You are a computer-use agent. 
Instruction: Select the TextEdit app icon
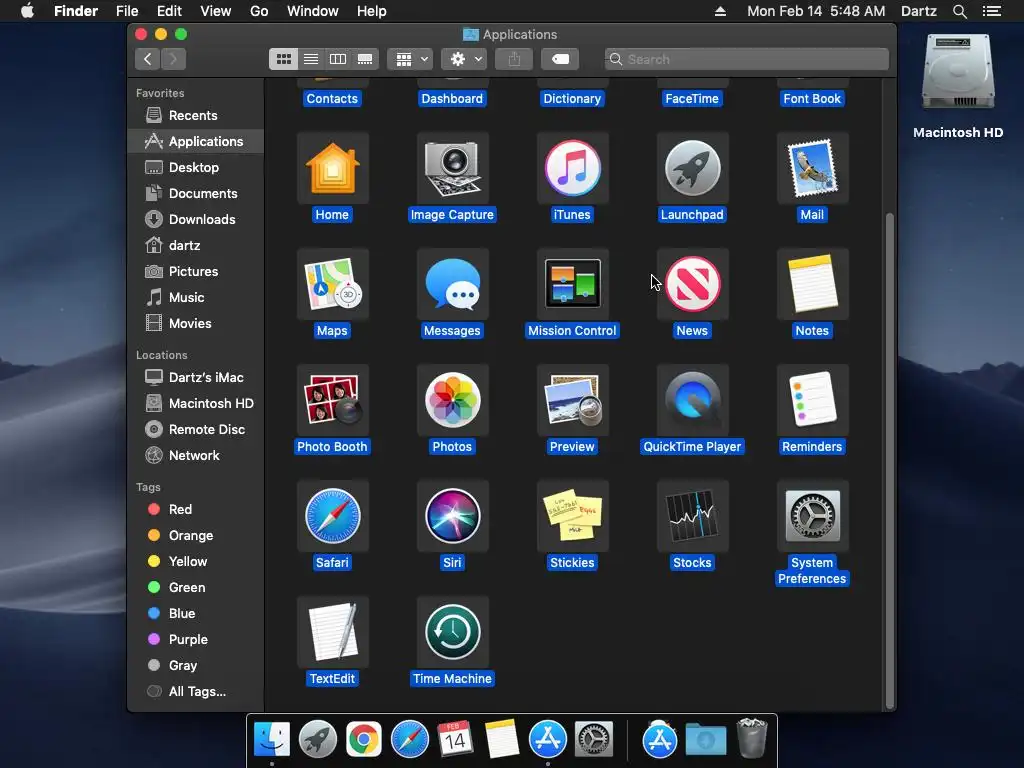(332, 632)
